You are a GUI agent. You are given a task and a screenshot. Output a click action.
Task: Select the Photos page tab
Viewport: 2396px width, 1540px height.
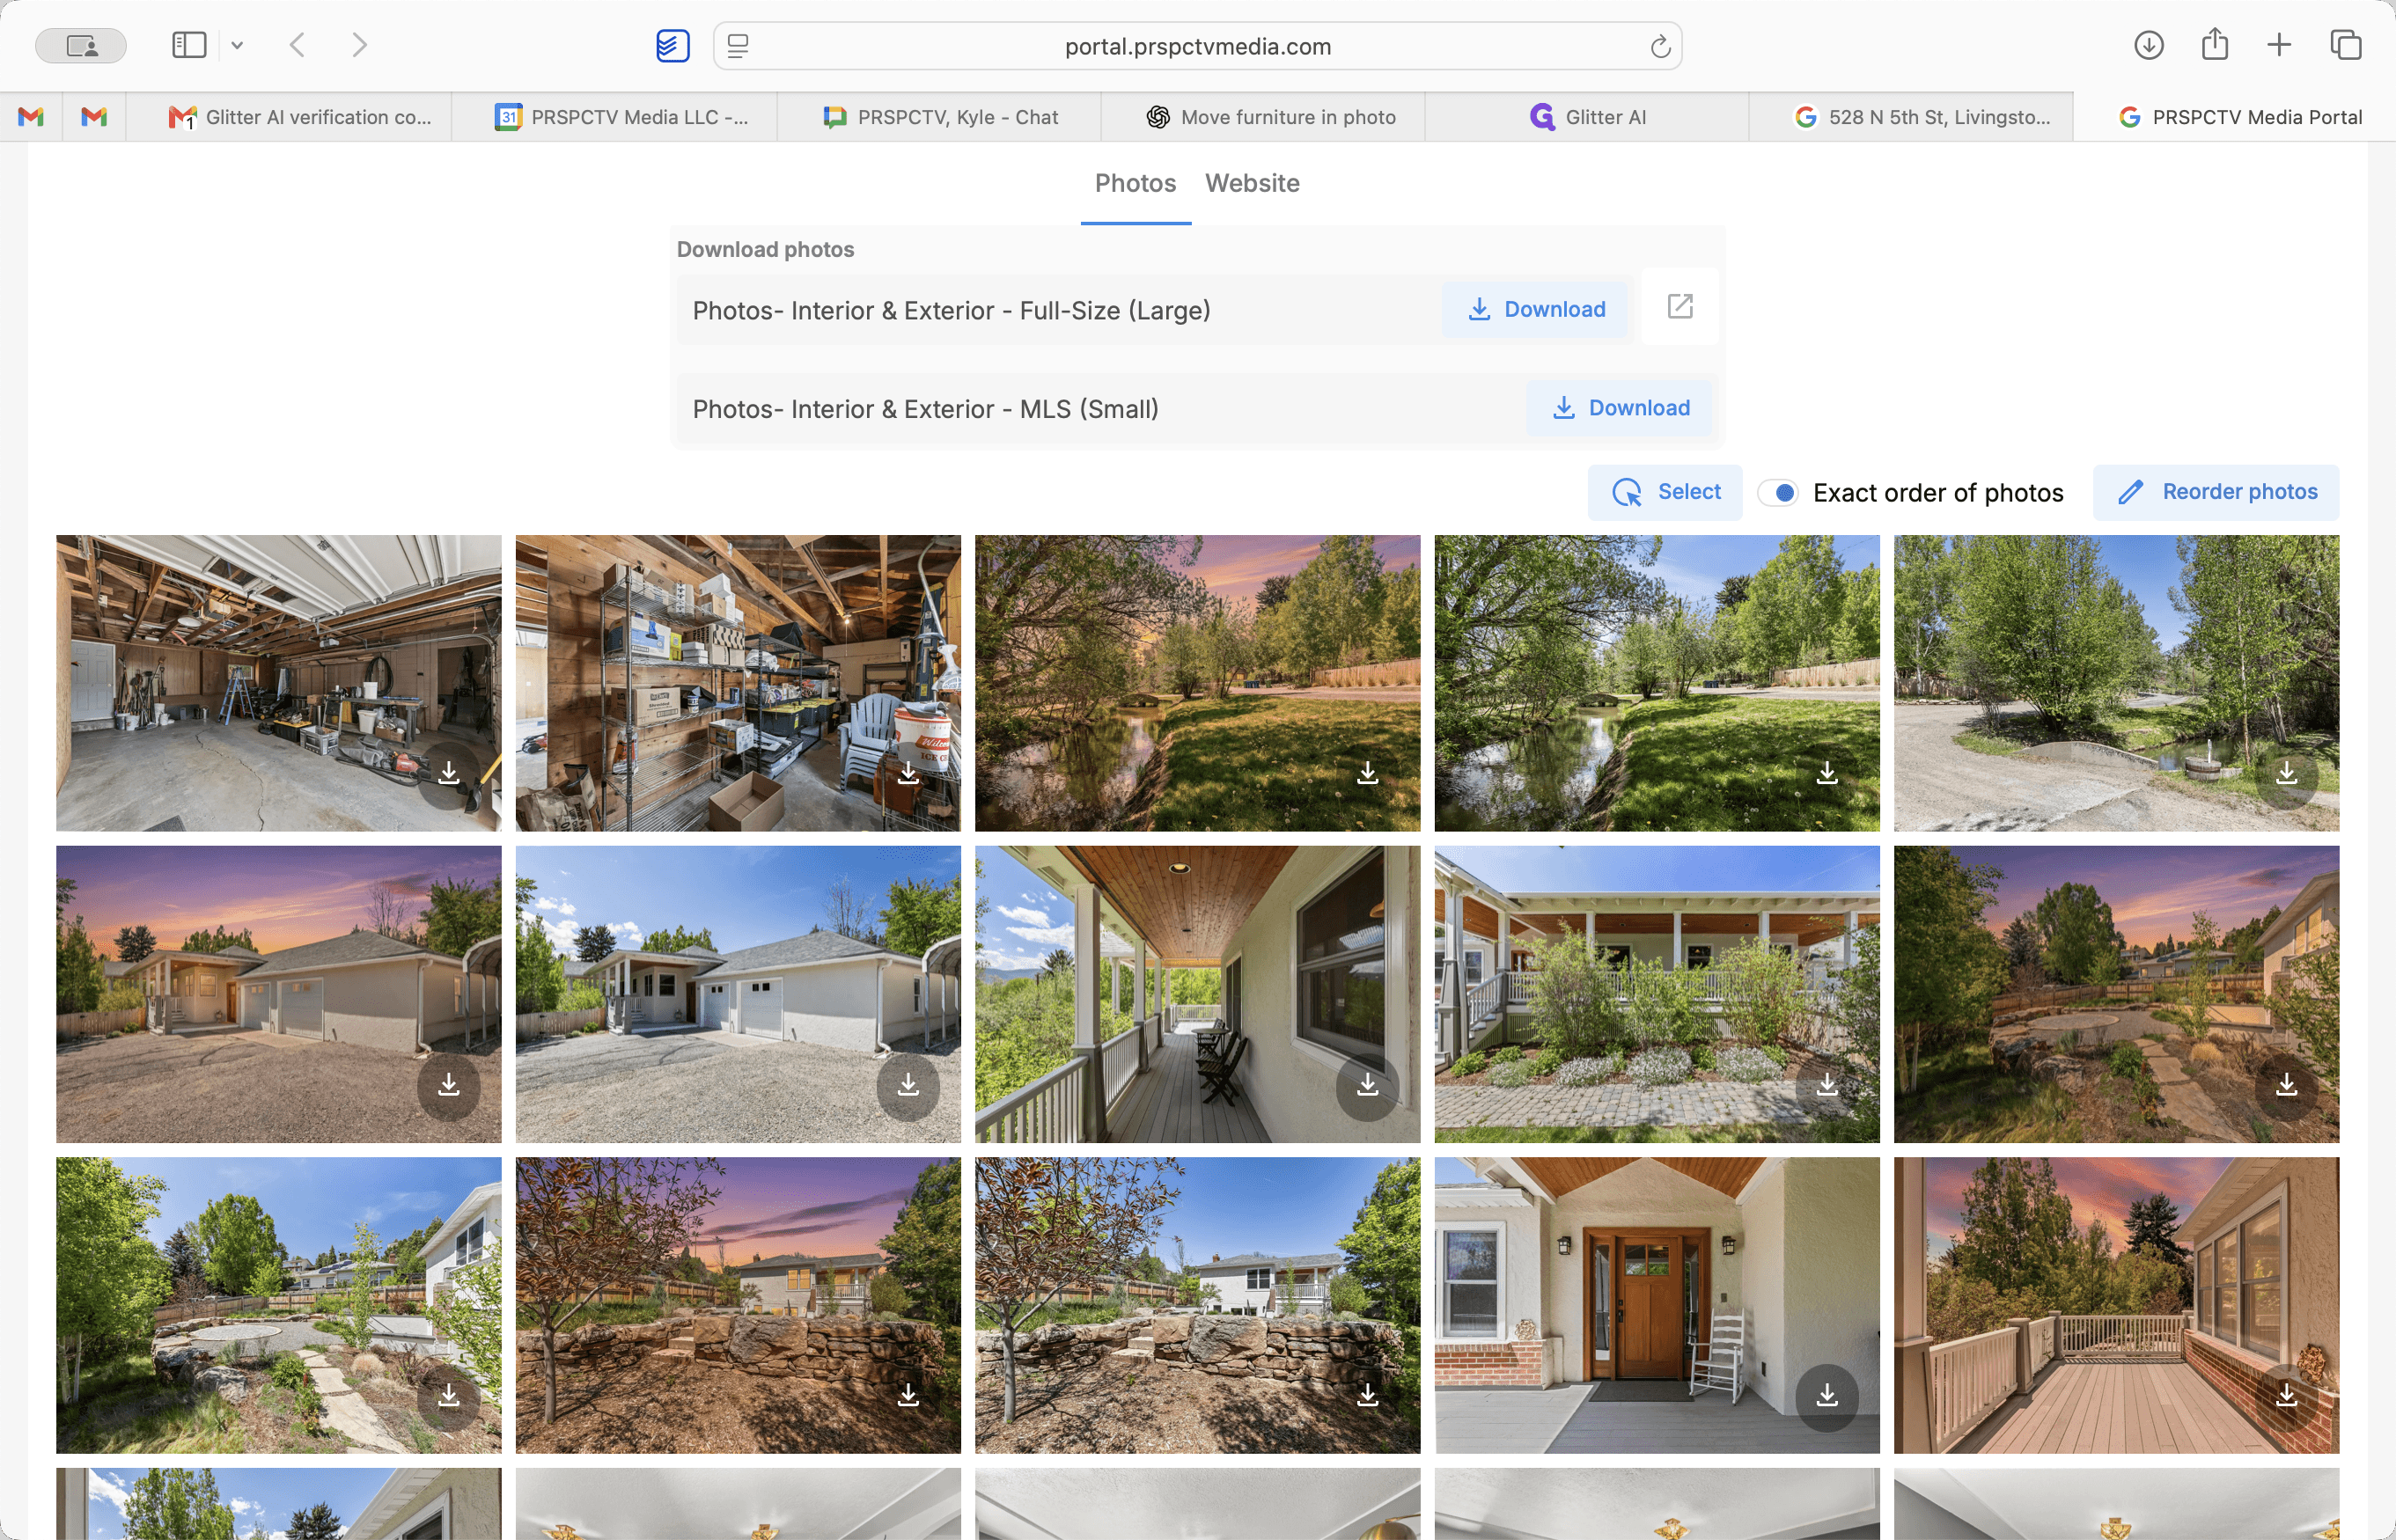[x=1135, y=183]
